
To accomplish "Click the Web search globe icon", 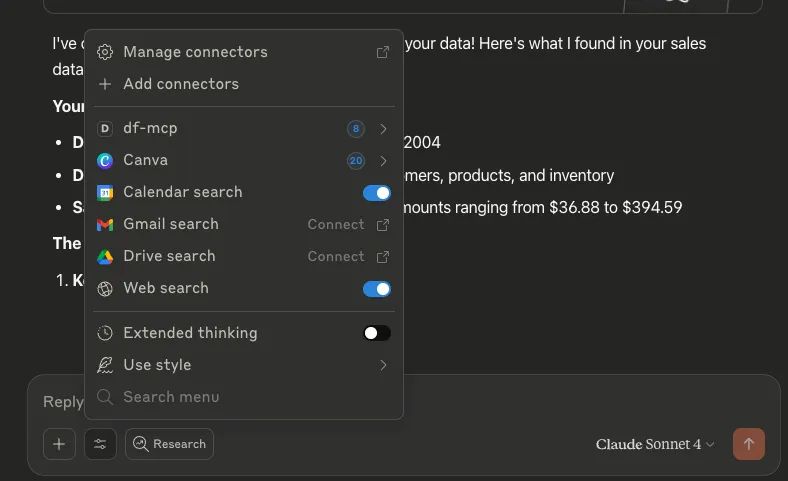I will [x=105, y=288].
